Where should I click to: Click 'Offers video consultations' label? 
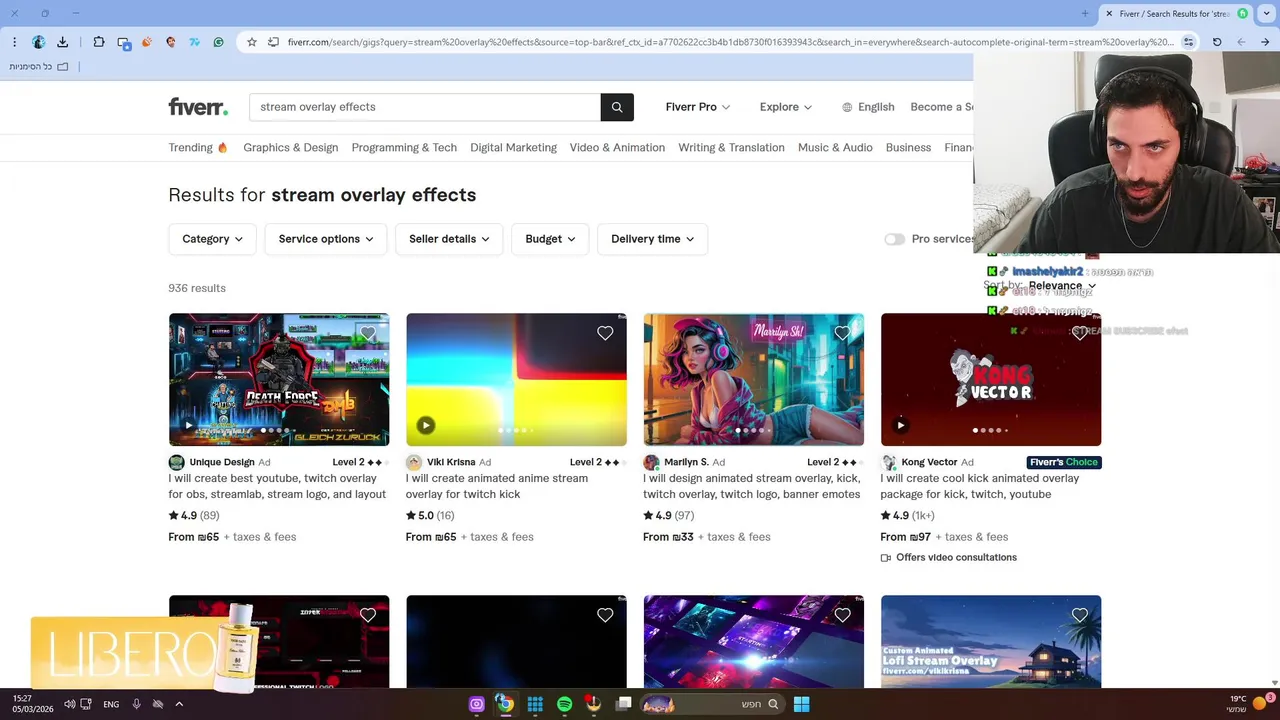click(x=956, y=558)
